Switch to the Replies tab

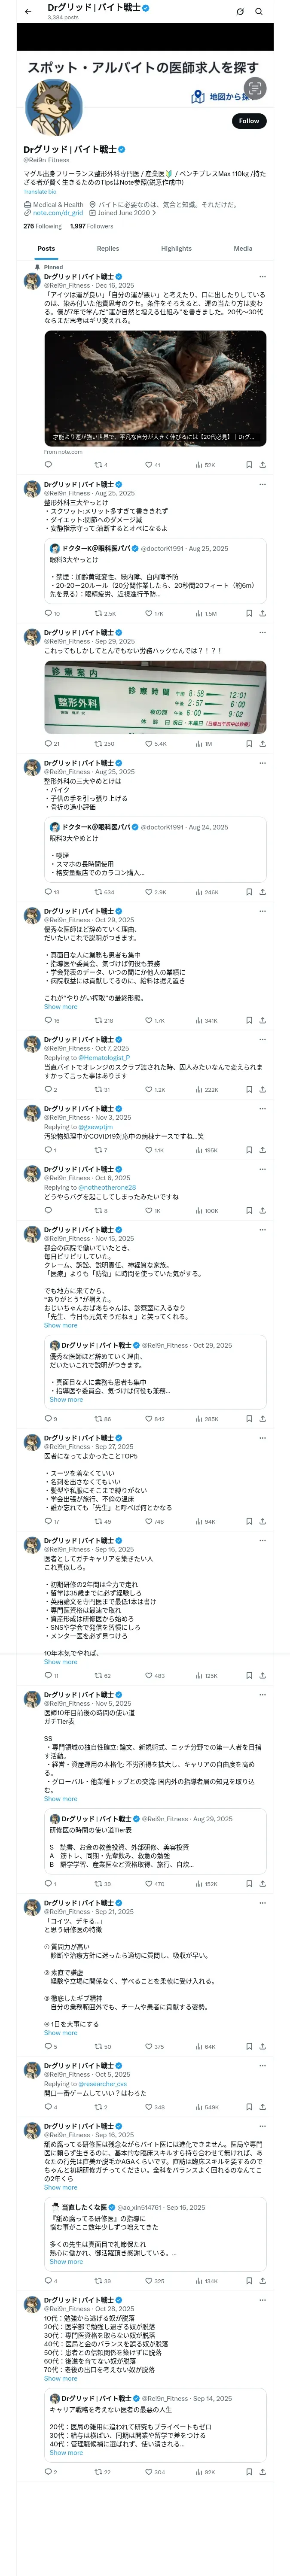coord(108,249)
